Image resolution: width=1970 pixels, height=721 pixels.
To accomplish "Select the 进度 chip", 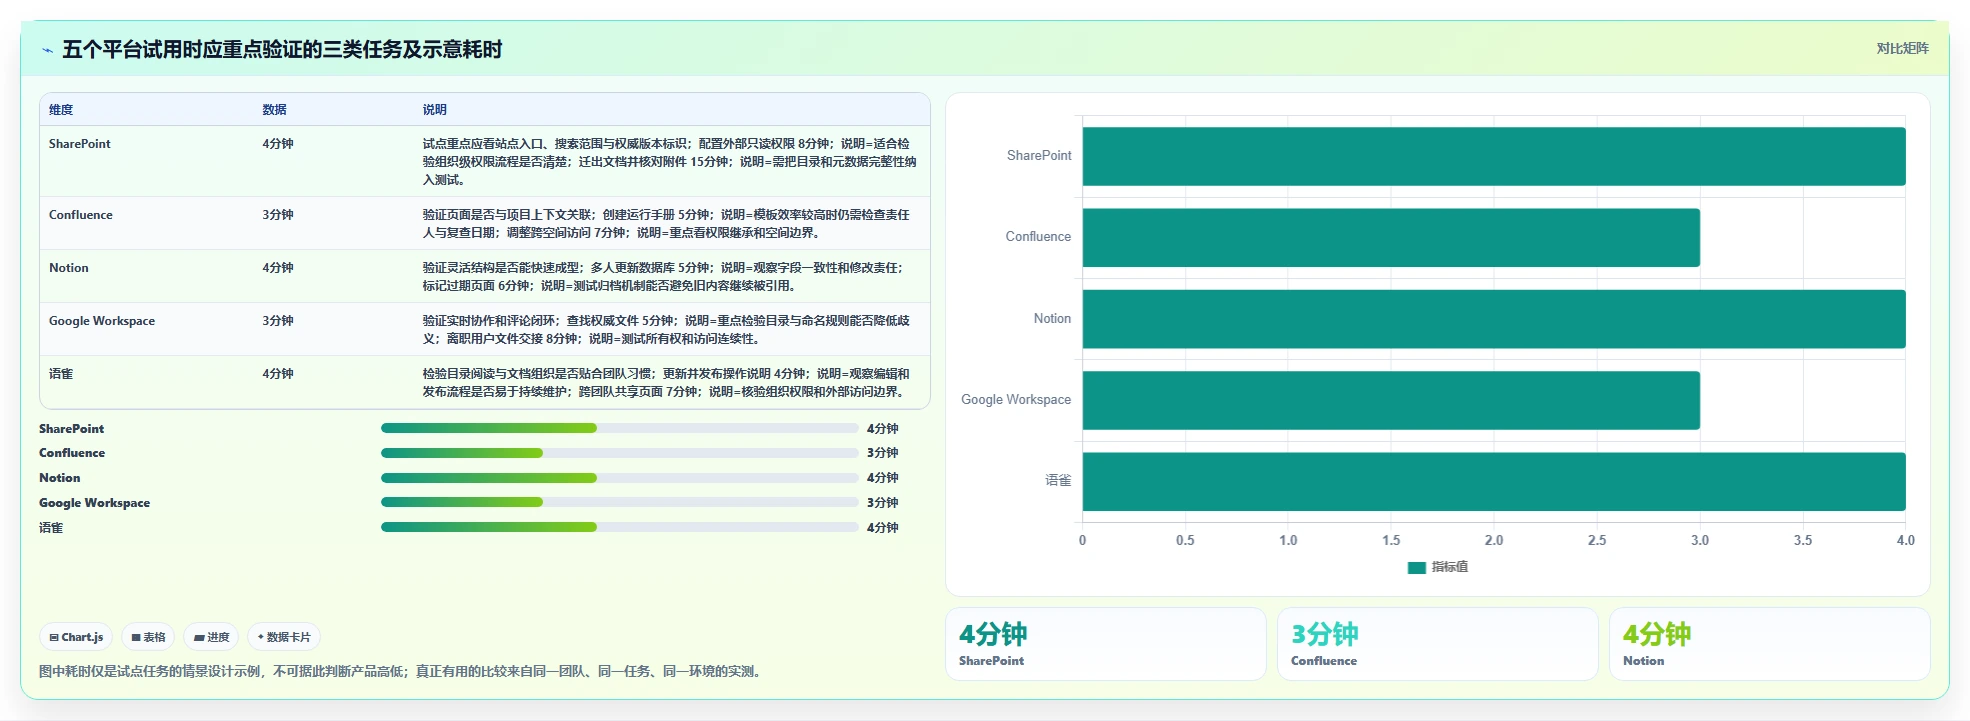I will [x=211, y=637].
